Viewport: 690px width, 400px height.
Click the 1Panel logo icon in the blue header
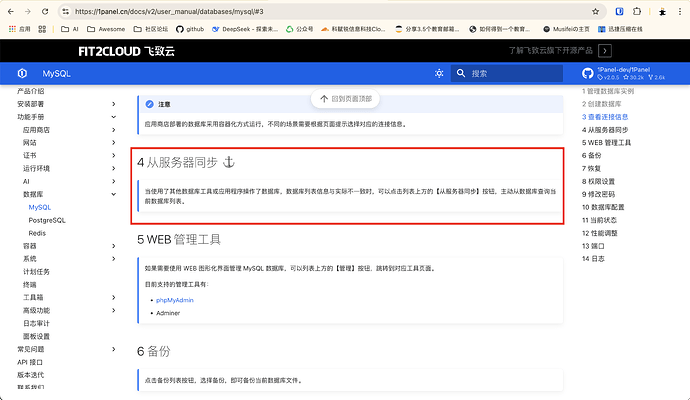(x=22, y=73)
